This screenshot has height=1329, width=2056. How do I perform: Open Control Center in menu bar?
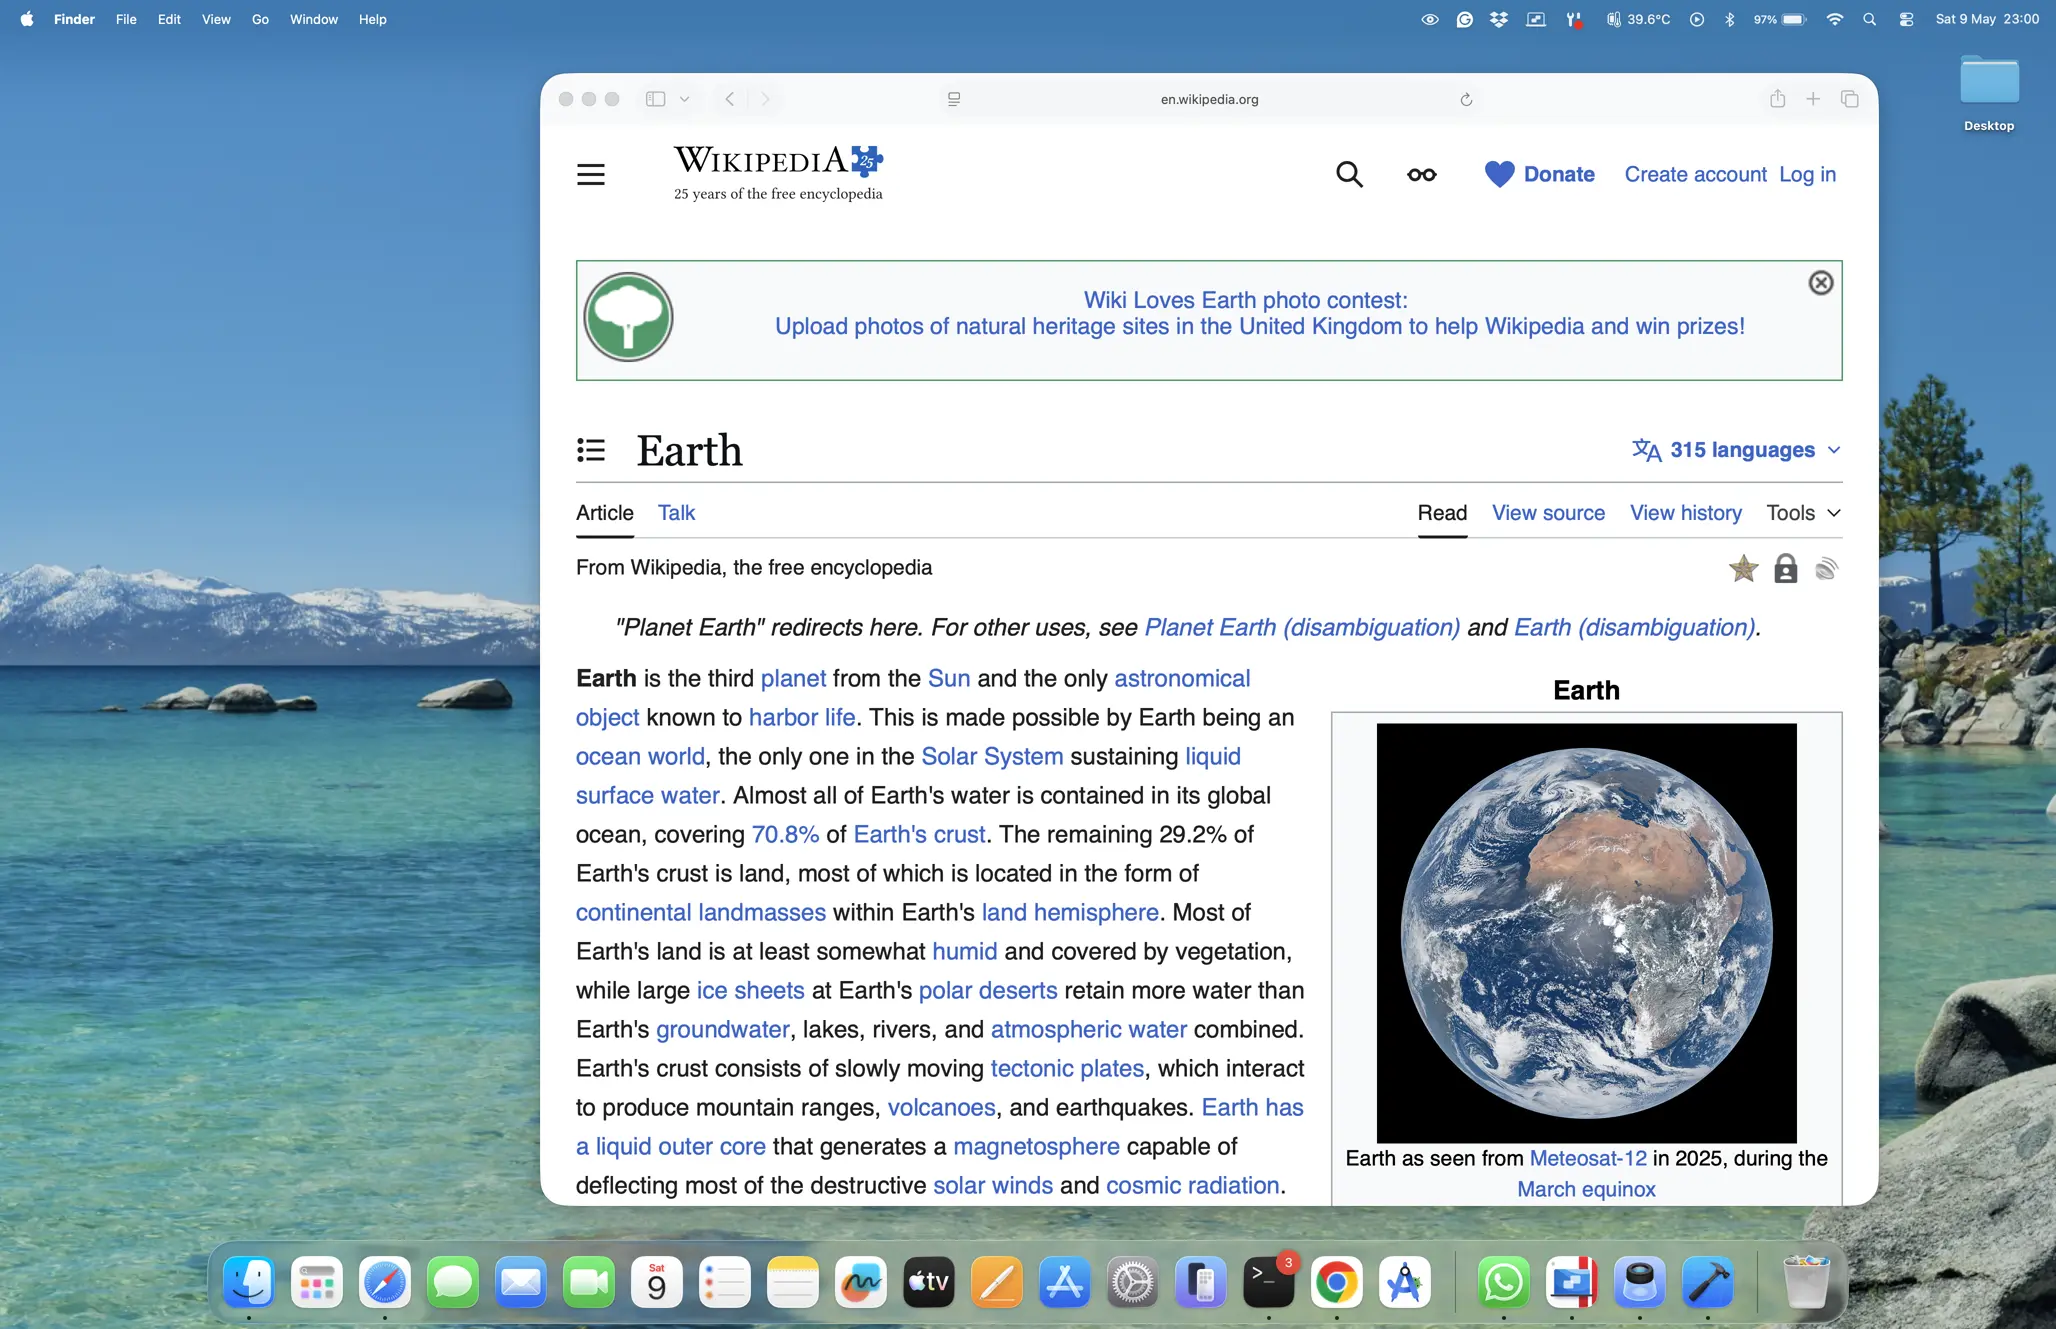[x=1907, y=19]
